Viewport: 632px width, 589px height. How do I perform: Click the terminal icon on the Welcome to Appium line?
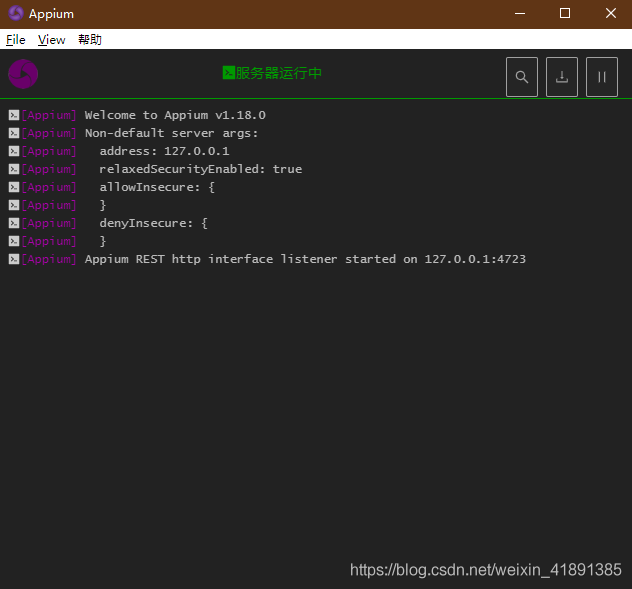[14, 115]
